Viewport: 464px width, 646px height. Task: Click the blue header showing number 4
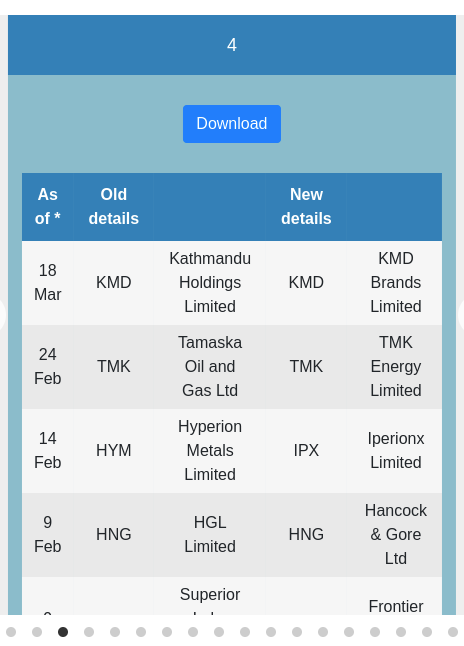click(x=232, y=45)
